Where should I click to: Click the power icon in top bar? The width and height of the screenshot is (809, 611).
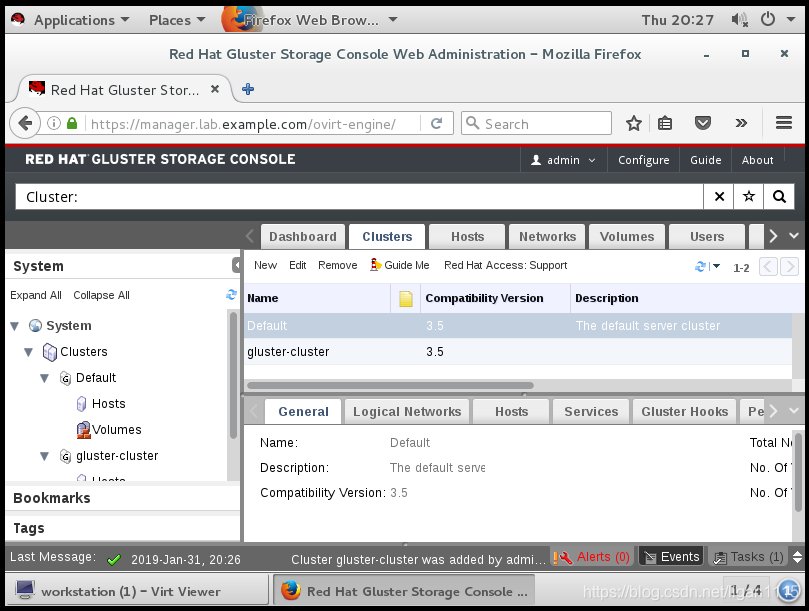pyautogui.click(x=768, y=20)
